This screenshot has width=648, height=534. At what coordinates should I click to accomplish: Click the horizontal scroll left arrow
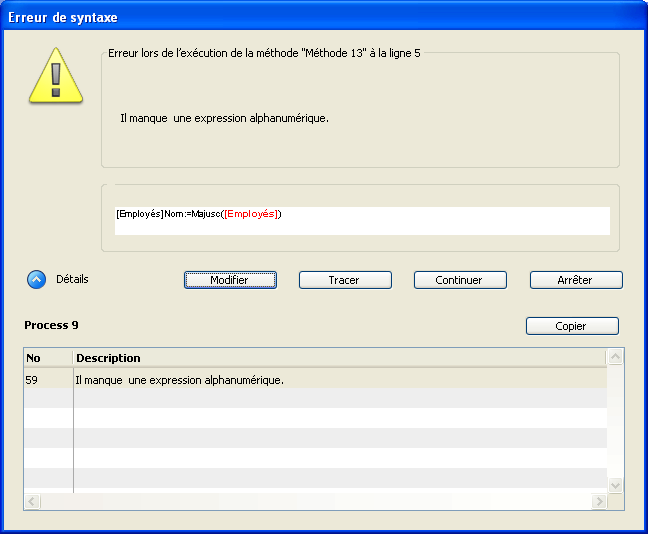(33, 501)
